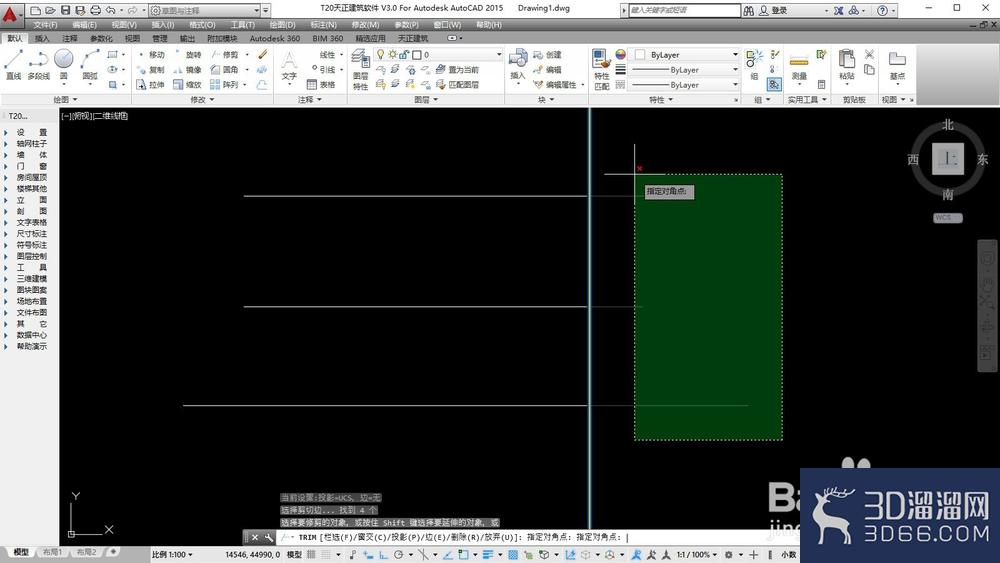Switch to the Annotate (注释) ribbon tab

(x=70, y=38)
